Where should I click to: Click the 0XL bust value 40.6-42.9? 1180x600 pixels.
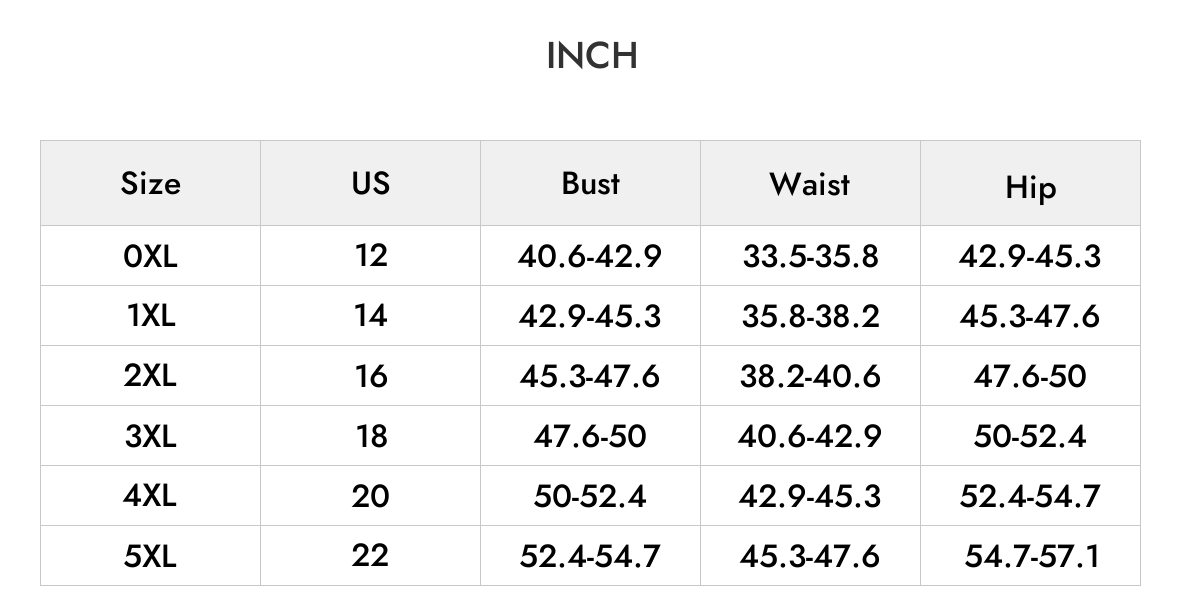[x=590, y=257]
